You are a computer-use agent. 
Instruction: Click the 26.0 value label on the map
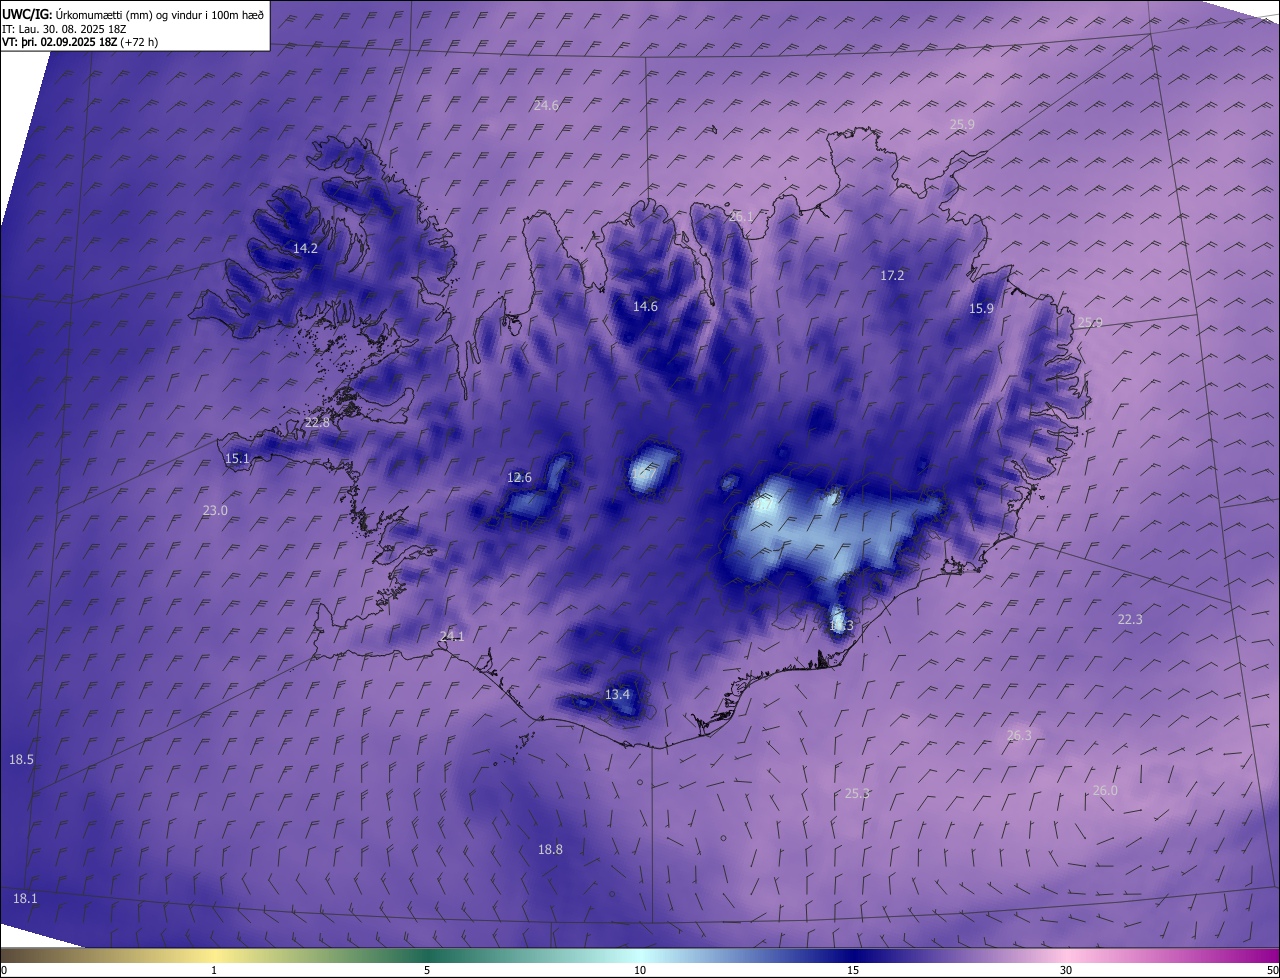(1104, 790)
